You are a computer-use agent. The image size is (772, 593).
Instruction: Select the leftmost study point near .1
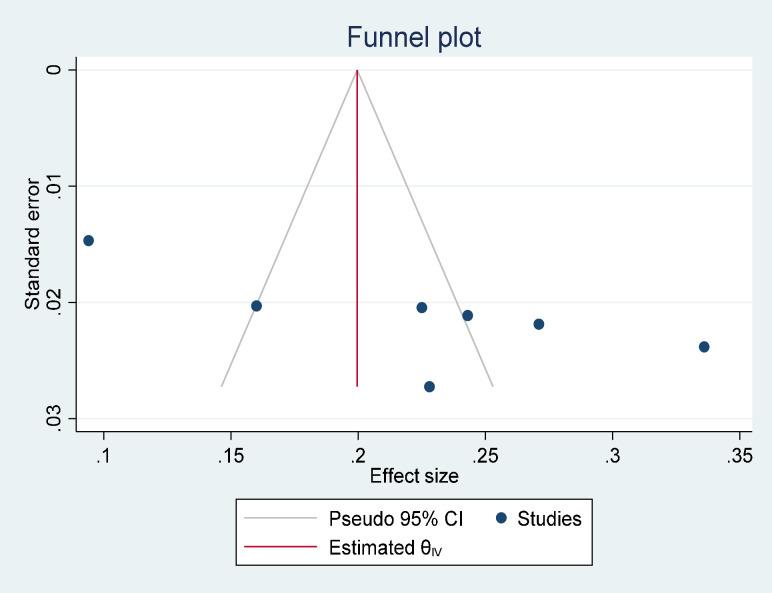pos(88,241)
